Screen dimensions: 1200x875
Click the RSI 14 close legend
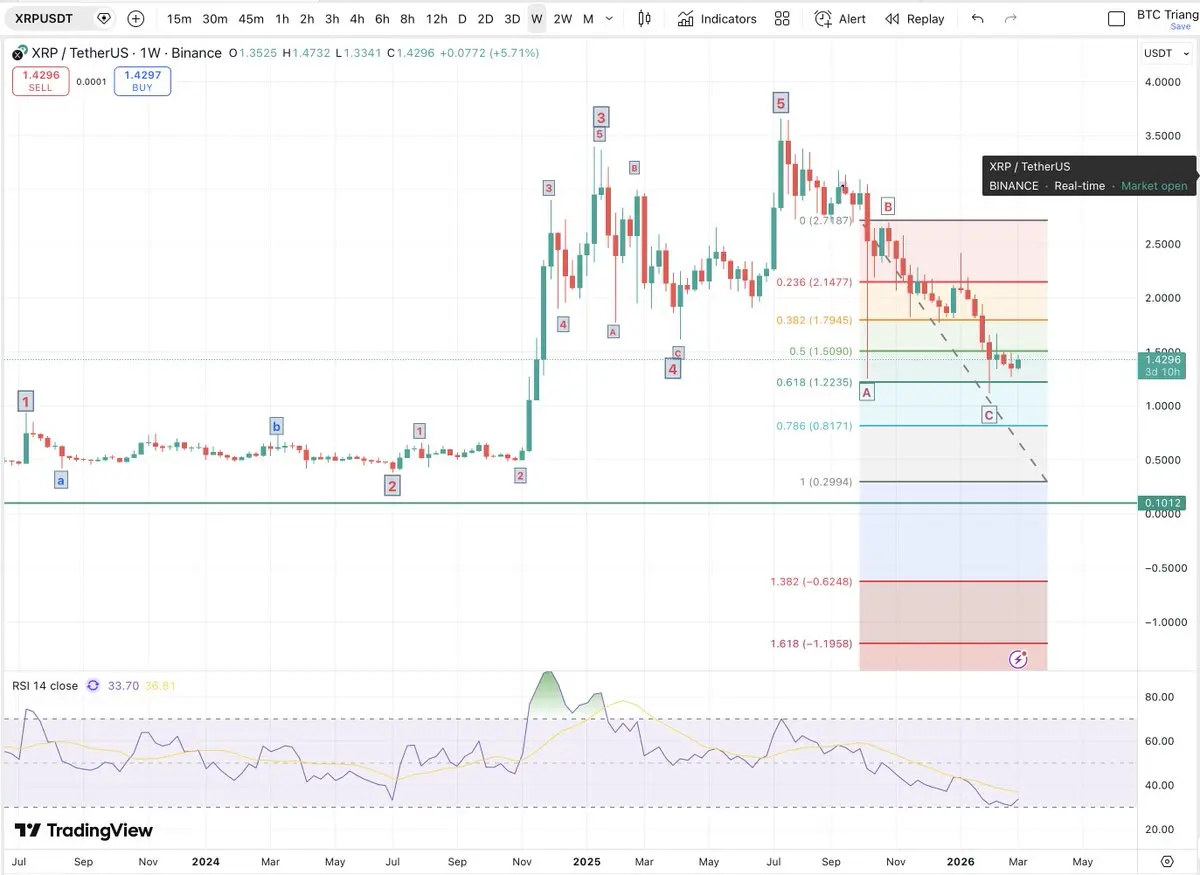click(45, 686)
